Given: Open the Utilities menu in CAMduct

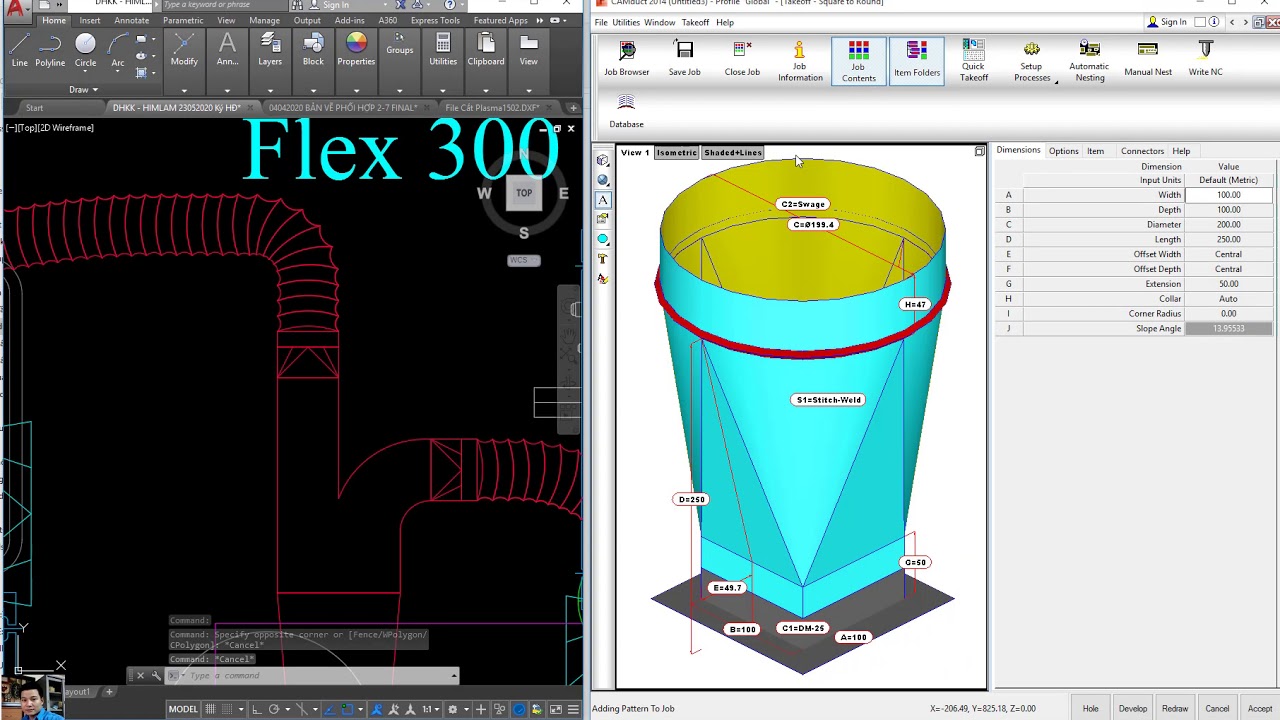Looking at the screenshot, I should (626, 22).
